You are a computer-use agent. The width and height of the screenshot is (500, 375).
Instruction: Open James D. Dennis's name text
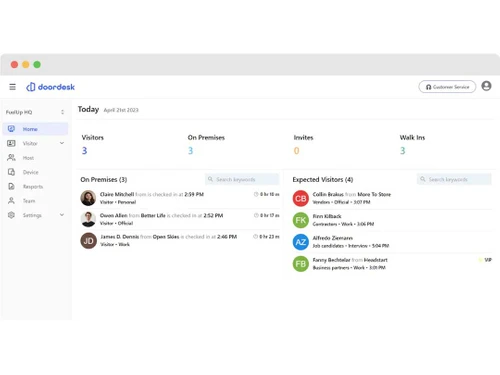(x=120, y=237)
